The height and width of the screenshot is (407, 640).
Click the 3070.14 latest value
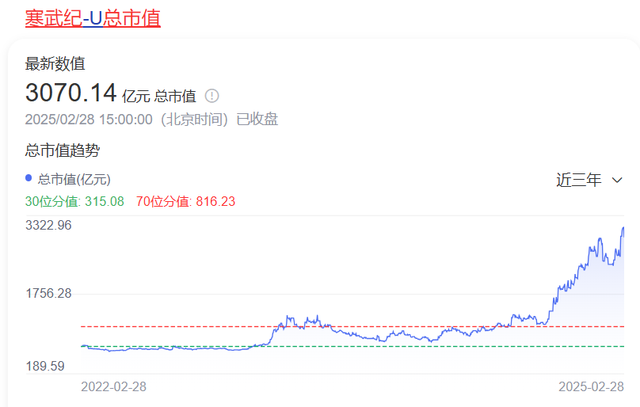click(71, 93)
